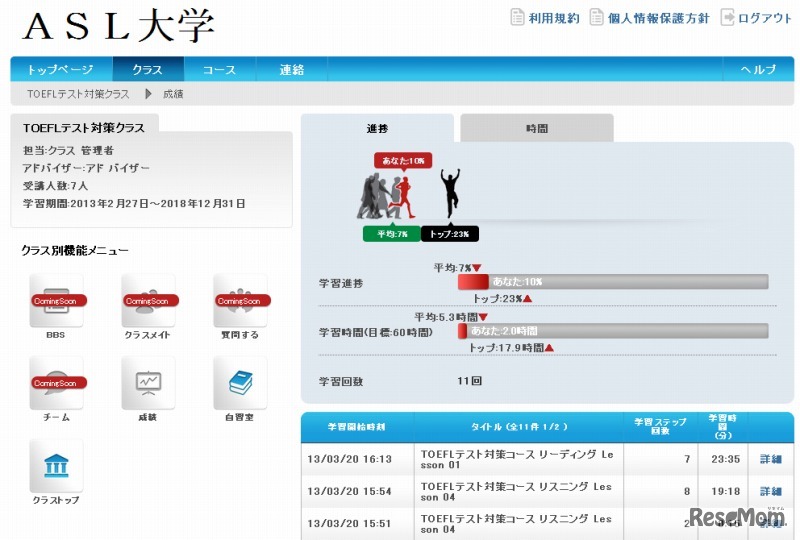
Task: Click the 学習開始時刻 column header
Action: pyautogui.click(x=356, y=427)
